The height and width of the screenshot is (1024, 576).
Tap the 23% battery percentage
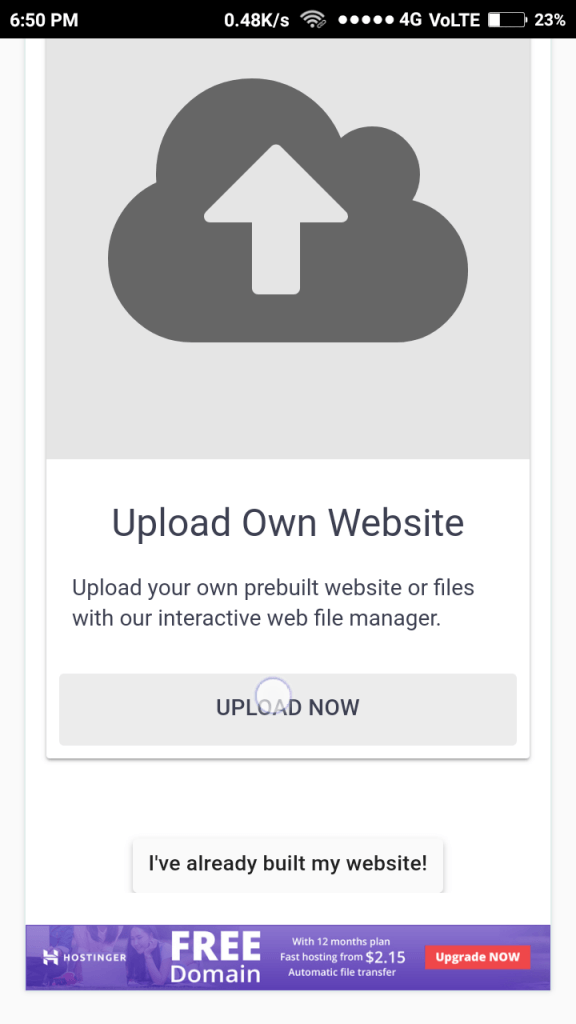549,20
